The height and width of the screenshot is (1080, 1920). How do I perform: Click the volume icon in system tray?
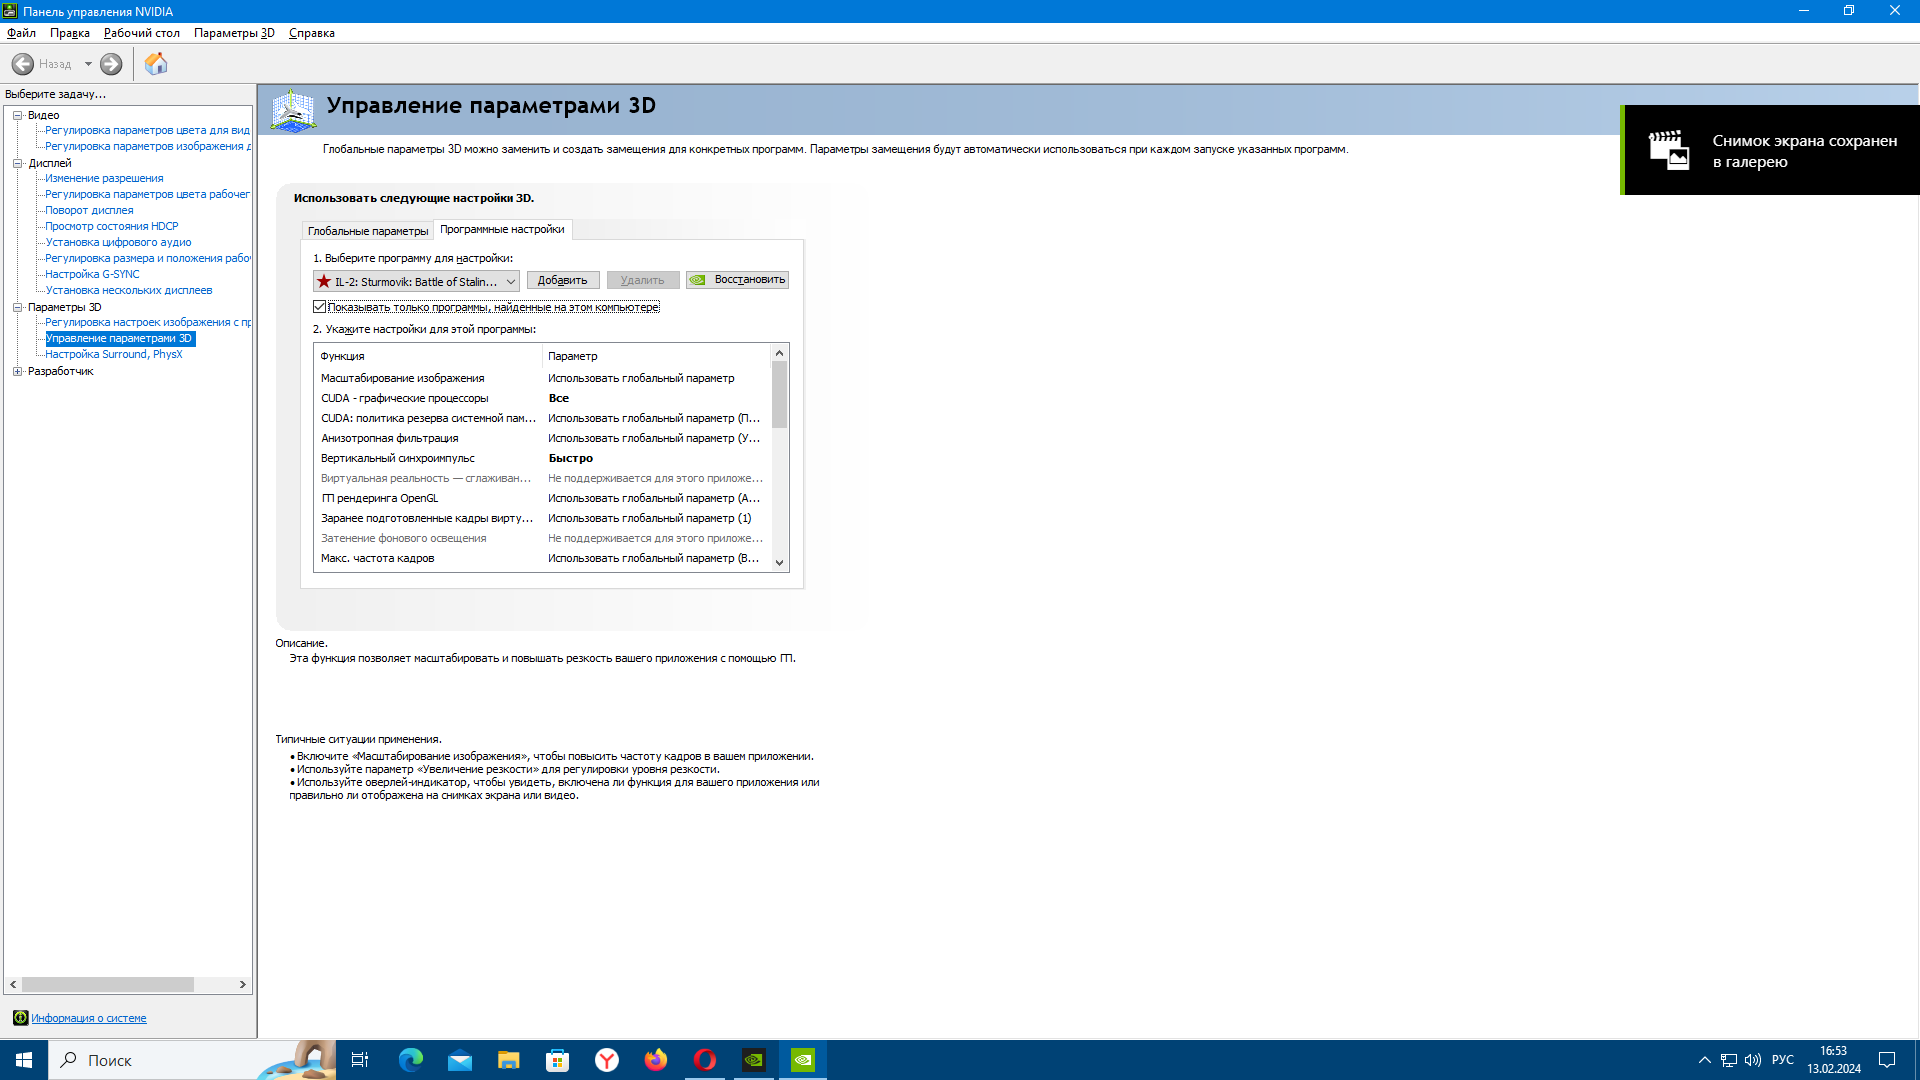coord(1753,1060)
